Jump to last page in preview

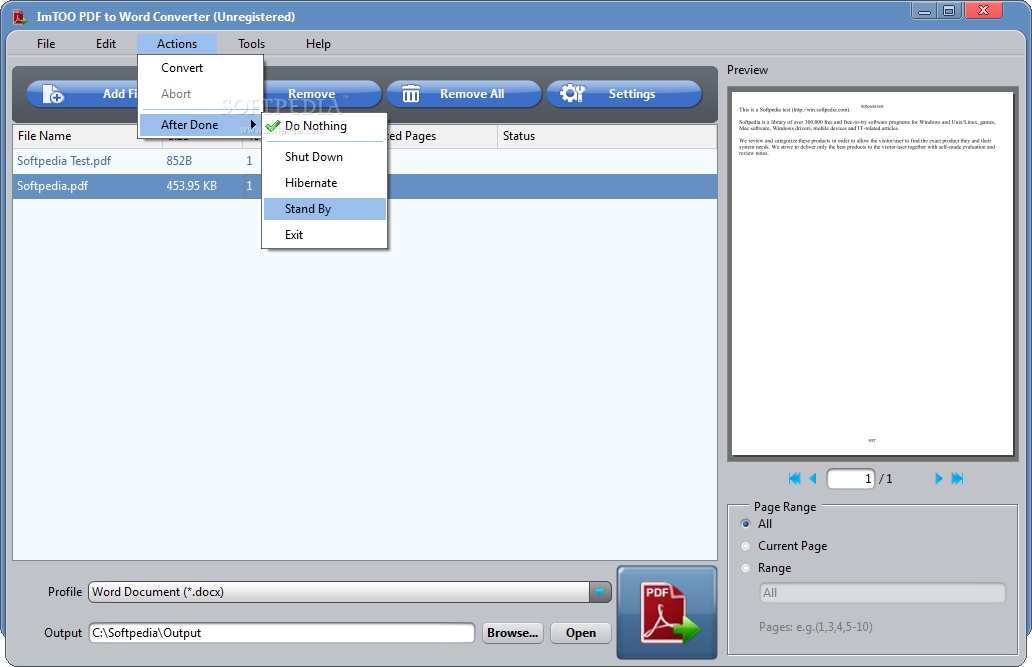click(958, 479)
